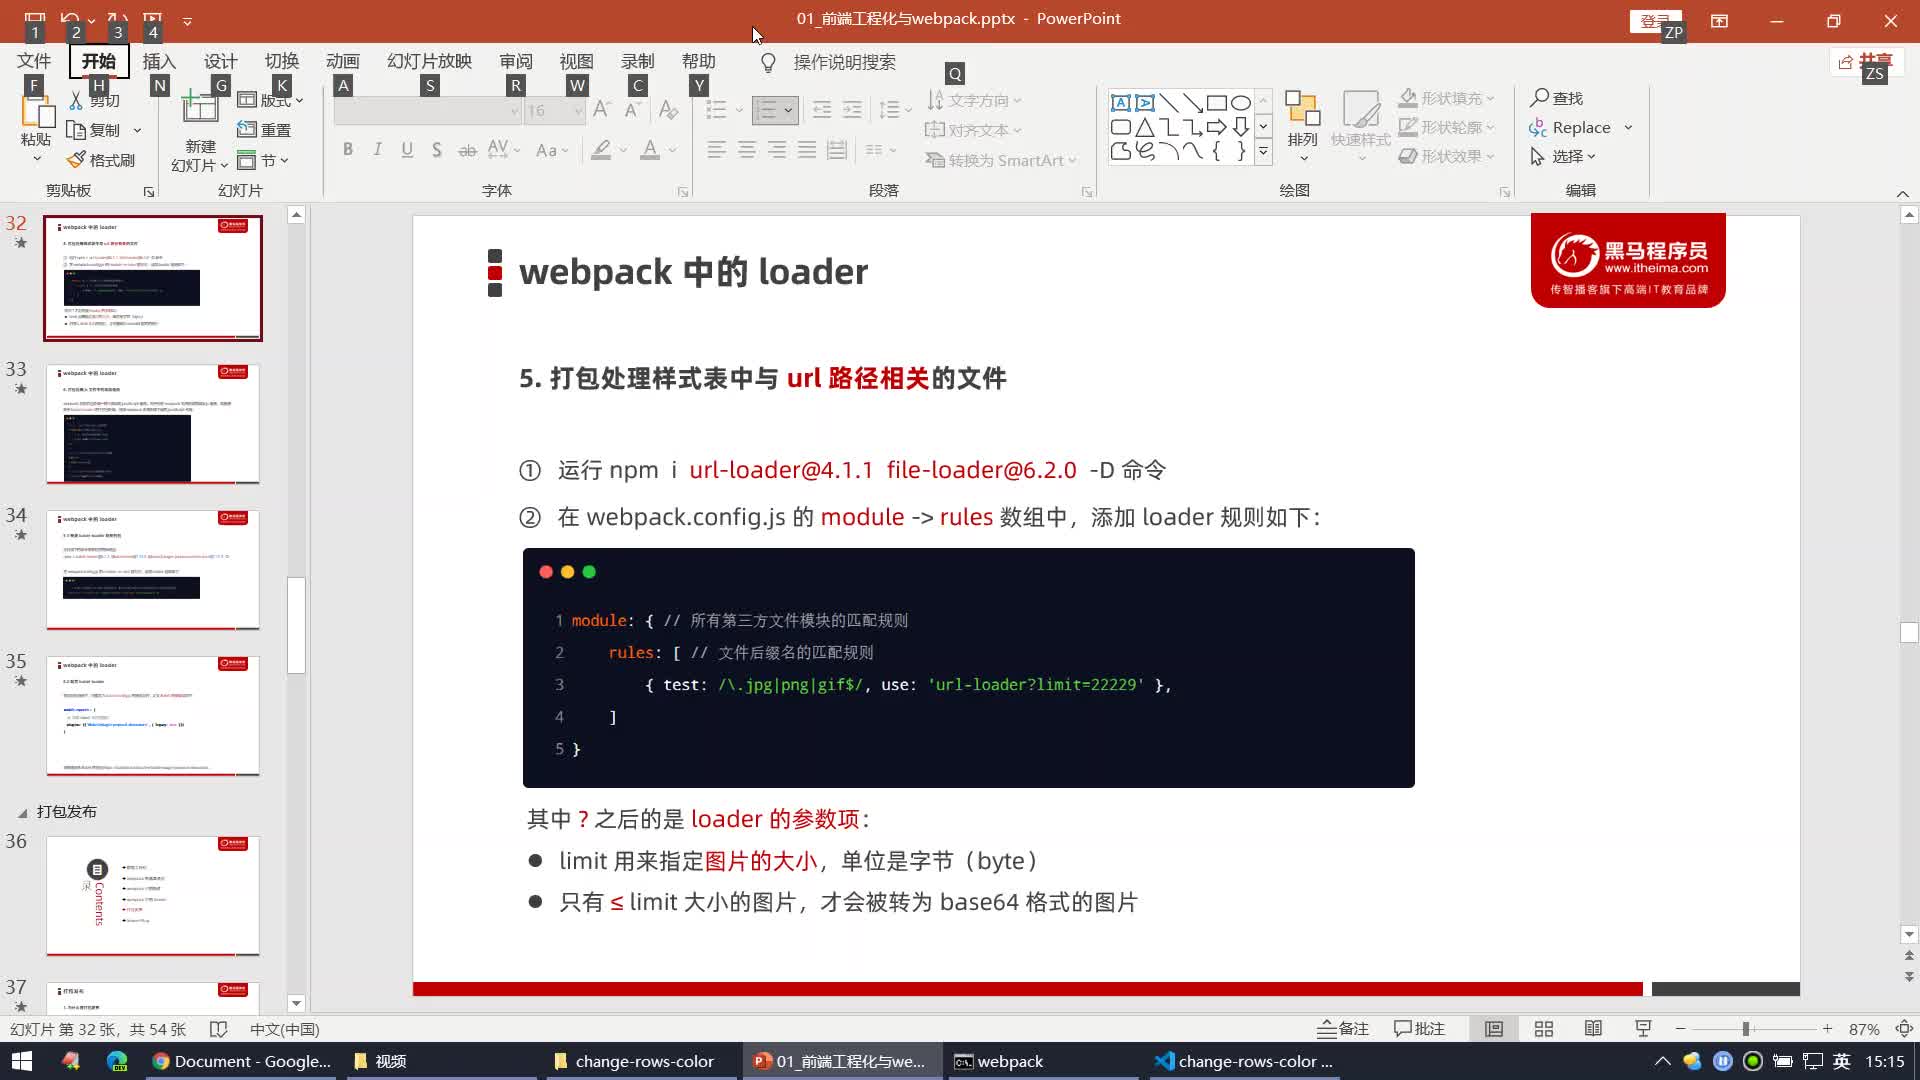Toggle Bold formatting
Screen dimensions: 1920x1080
[x=348, y=150]
